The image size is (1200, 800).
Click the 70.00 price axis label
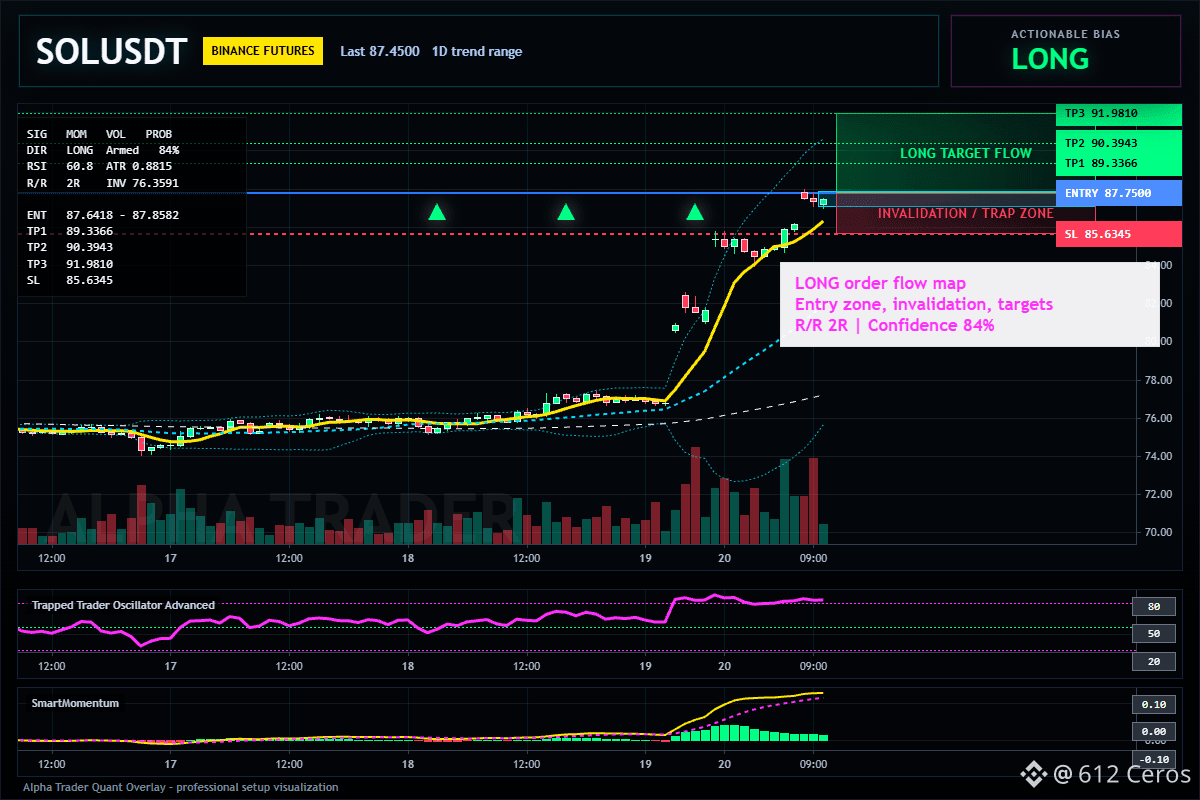click(1158, 532)
